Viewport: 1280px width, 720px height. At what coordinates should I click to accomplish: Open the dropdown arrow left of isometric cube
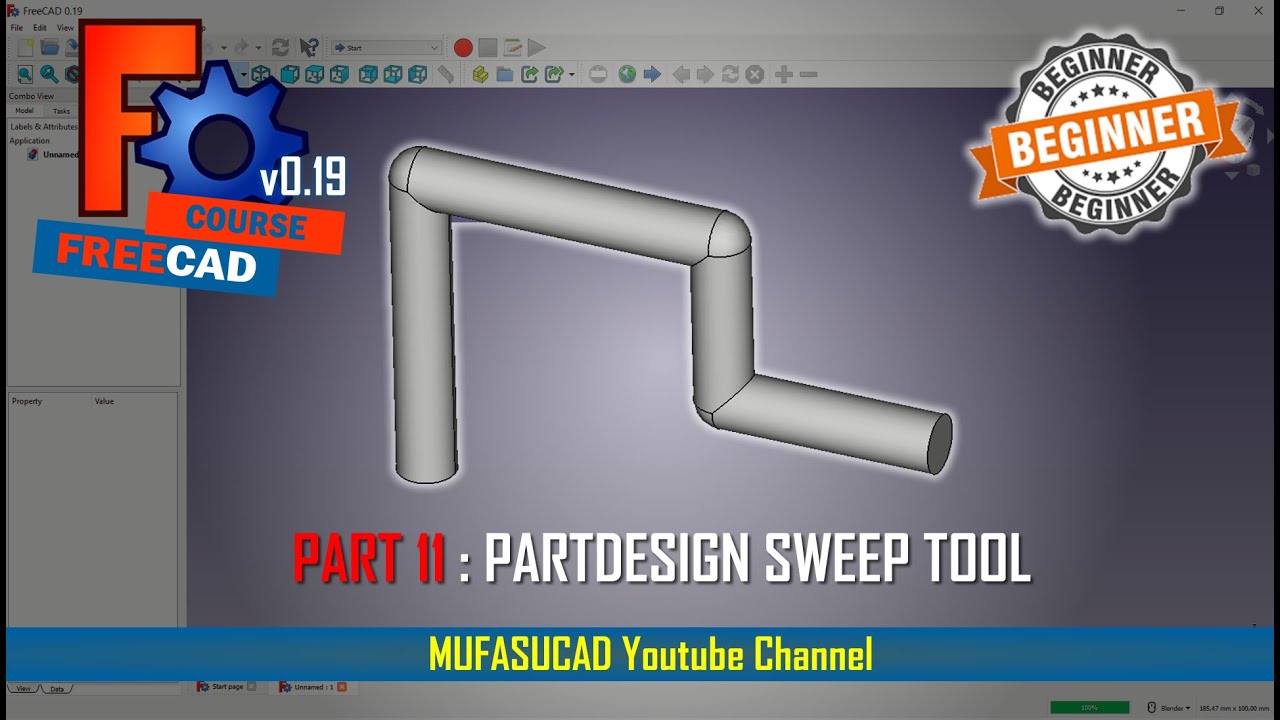243,75
